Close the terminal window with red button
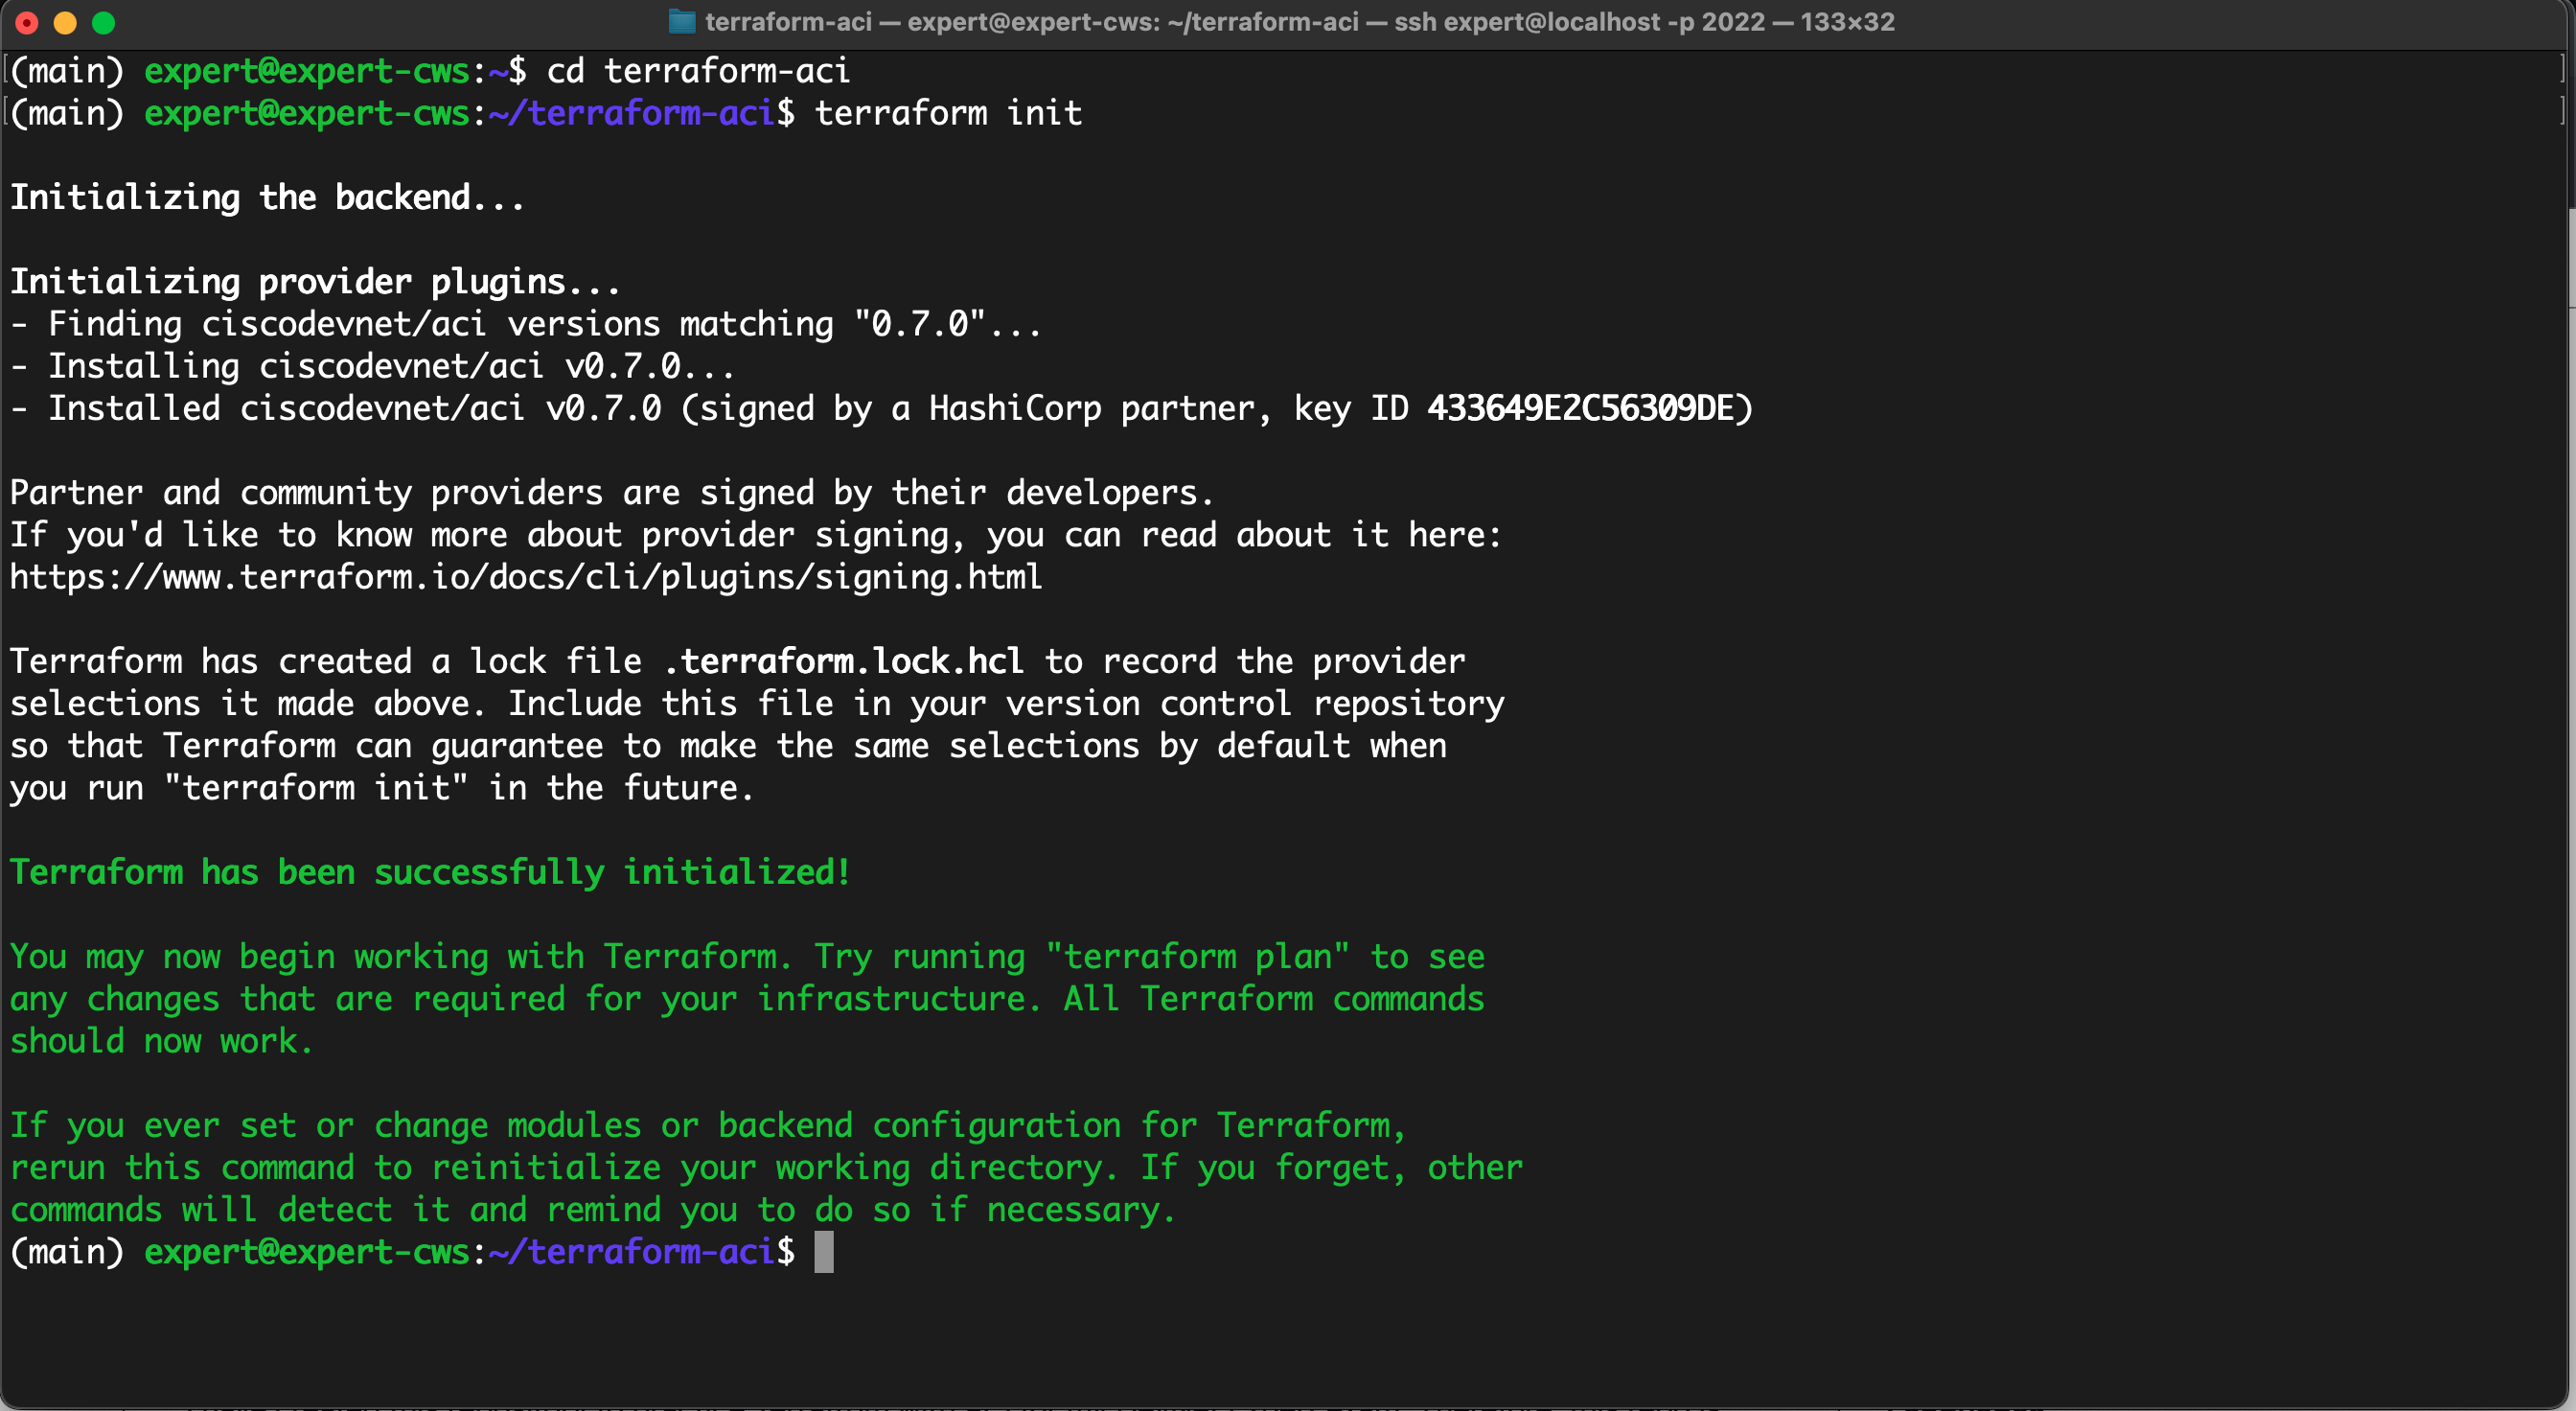The image size is (2576, 1411). (27, 22)
